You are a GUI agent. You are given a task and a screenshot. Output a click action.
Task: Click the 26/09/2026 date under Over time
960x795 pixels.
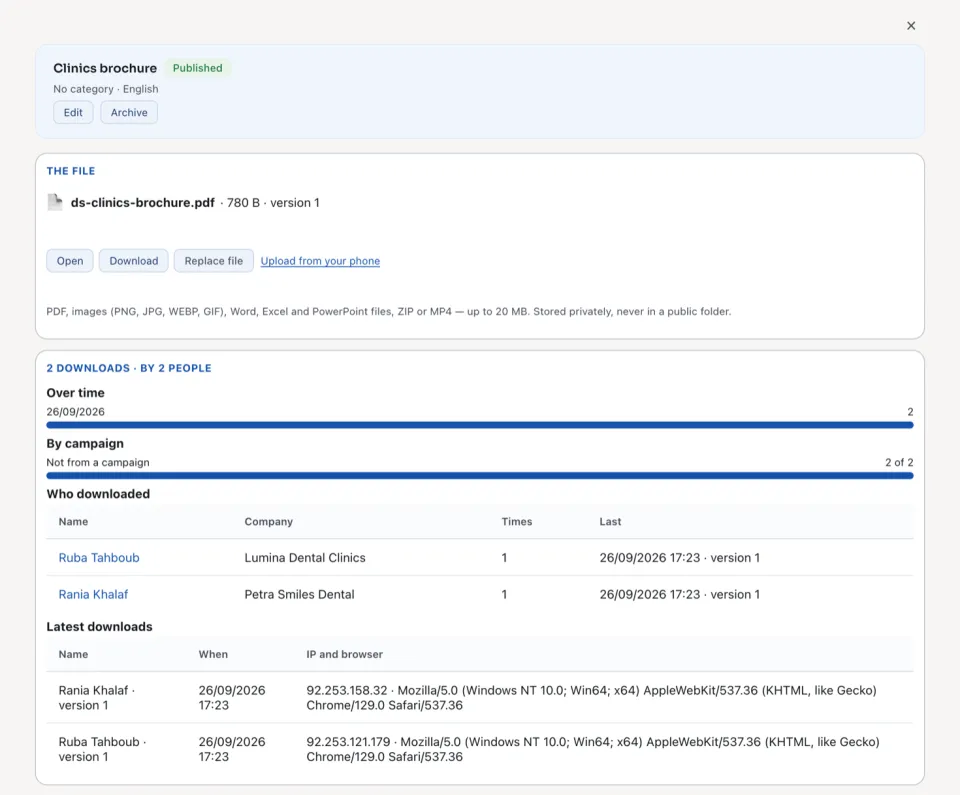pyautogui.click(x=75, y=412)
